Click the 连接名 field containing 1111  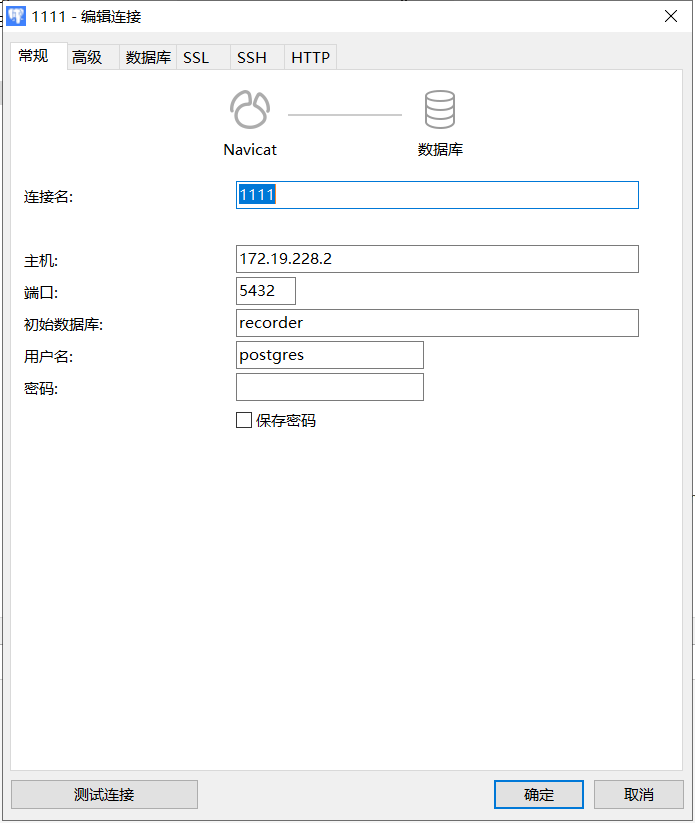click(x=436, y=195)
